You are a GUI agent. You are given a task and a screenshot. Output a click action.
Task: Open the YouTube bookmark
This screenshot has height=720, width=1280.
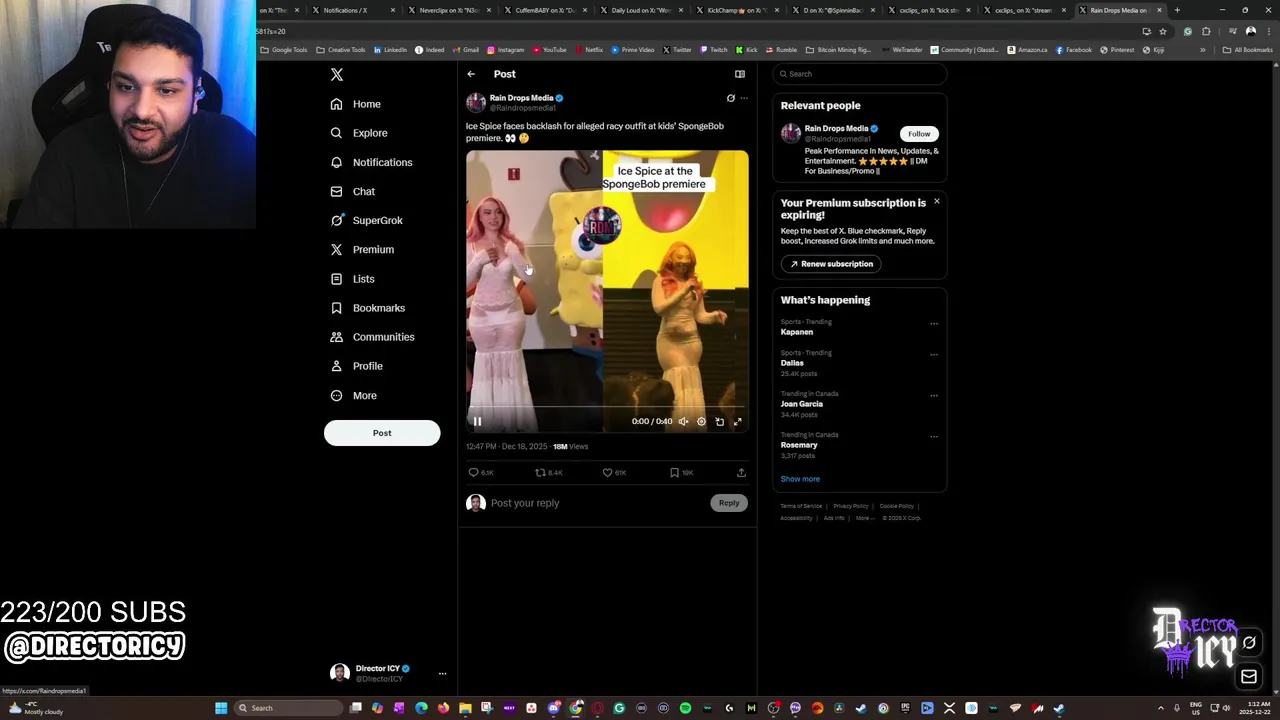pyautogui.click(x=550, y=50)
